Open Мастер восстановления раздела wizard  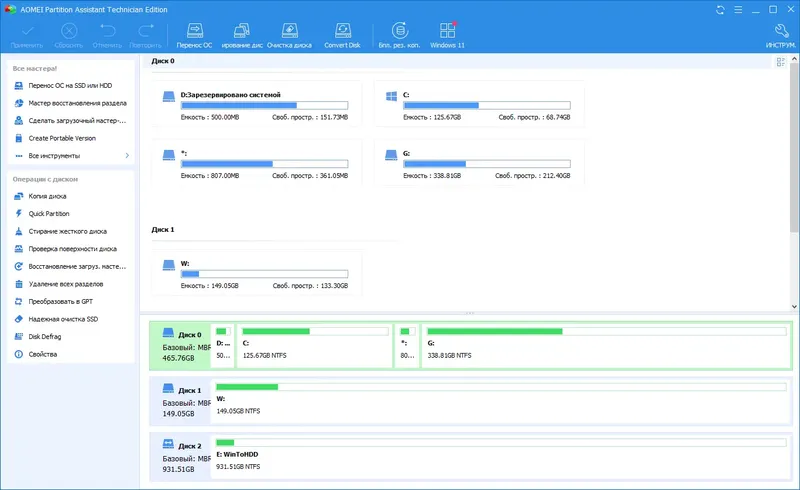pyautogui.click(x=70, y=103)
